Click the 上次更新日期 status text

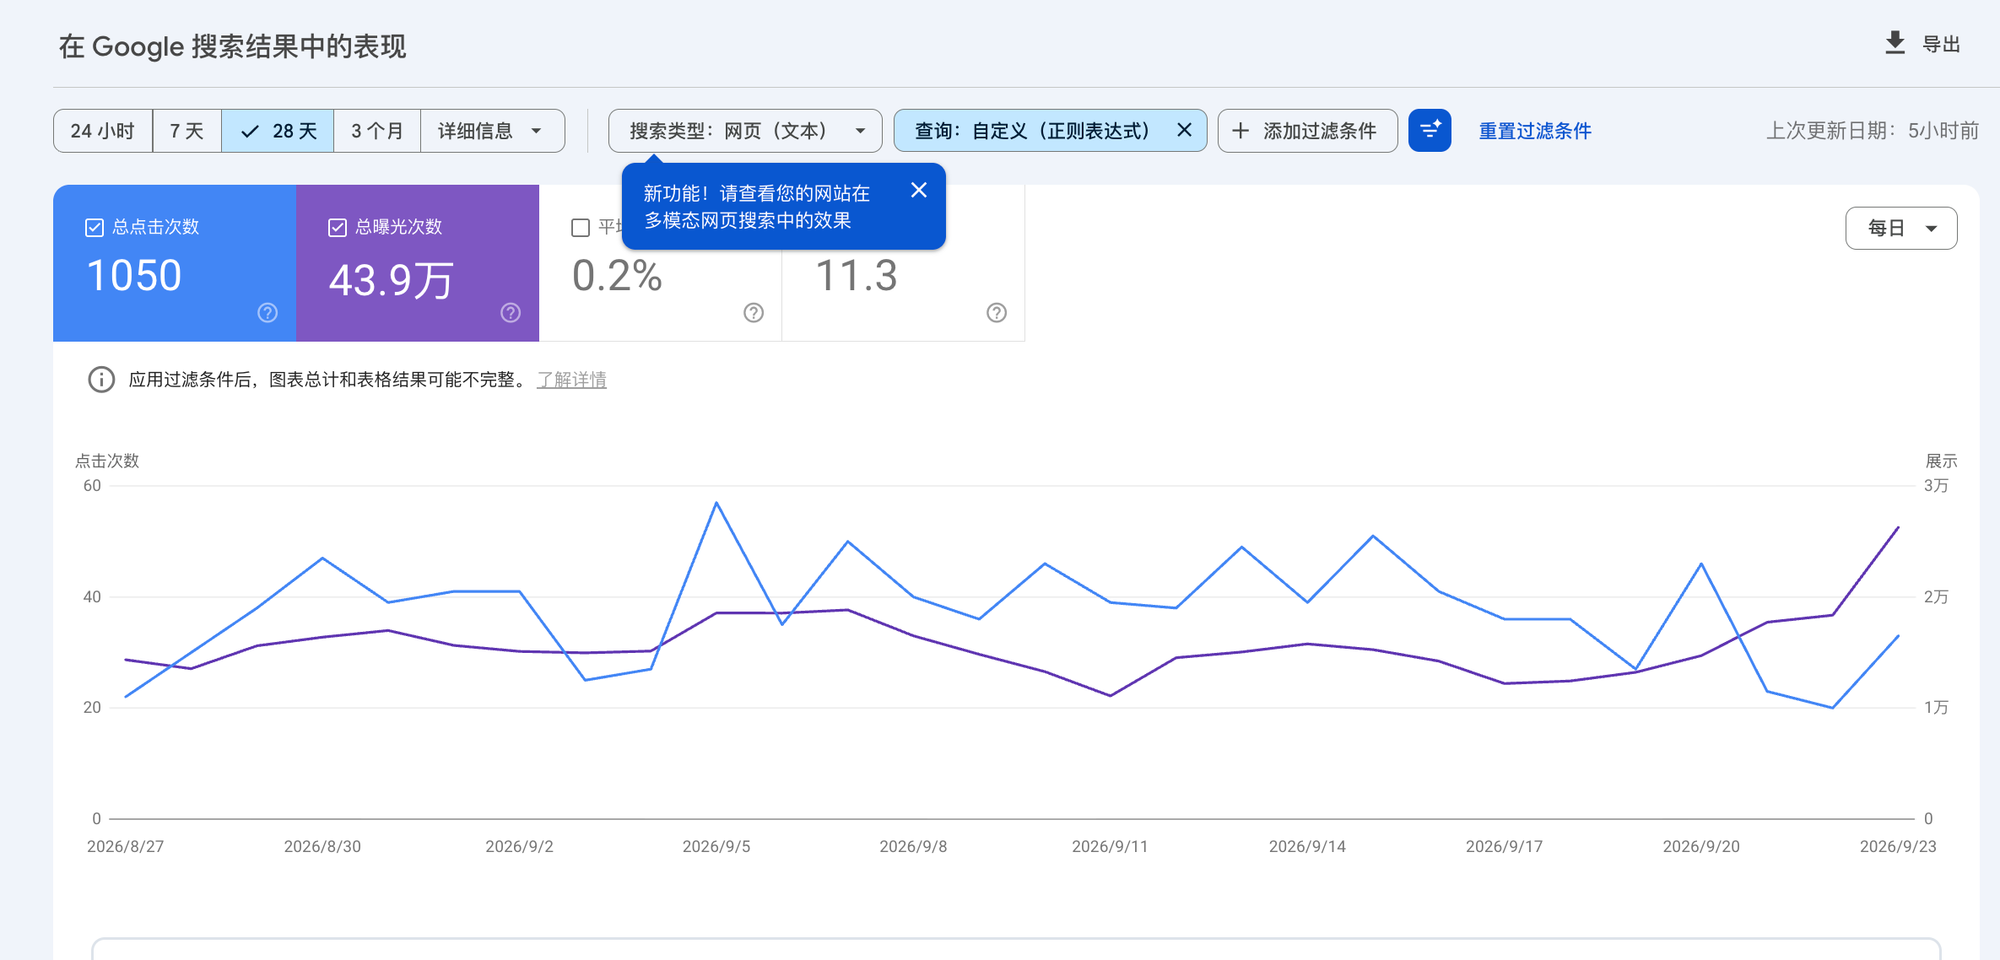[x=1872, y=131]
